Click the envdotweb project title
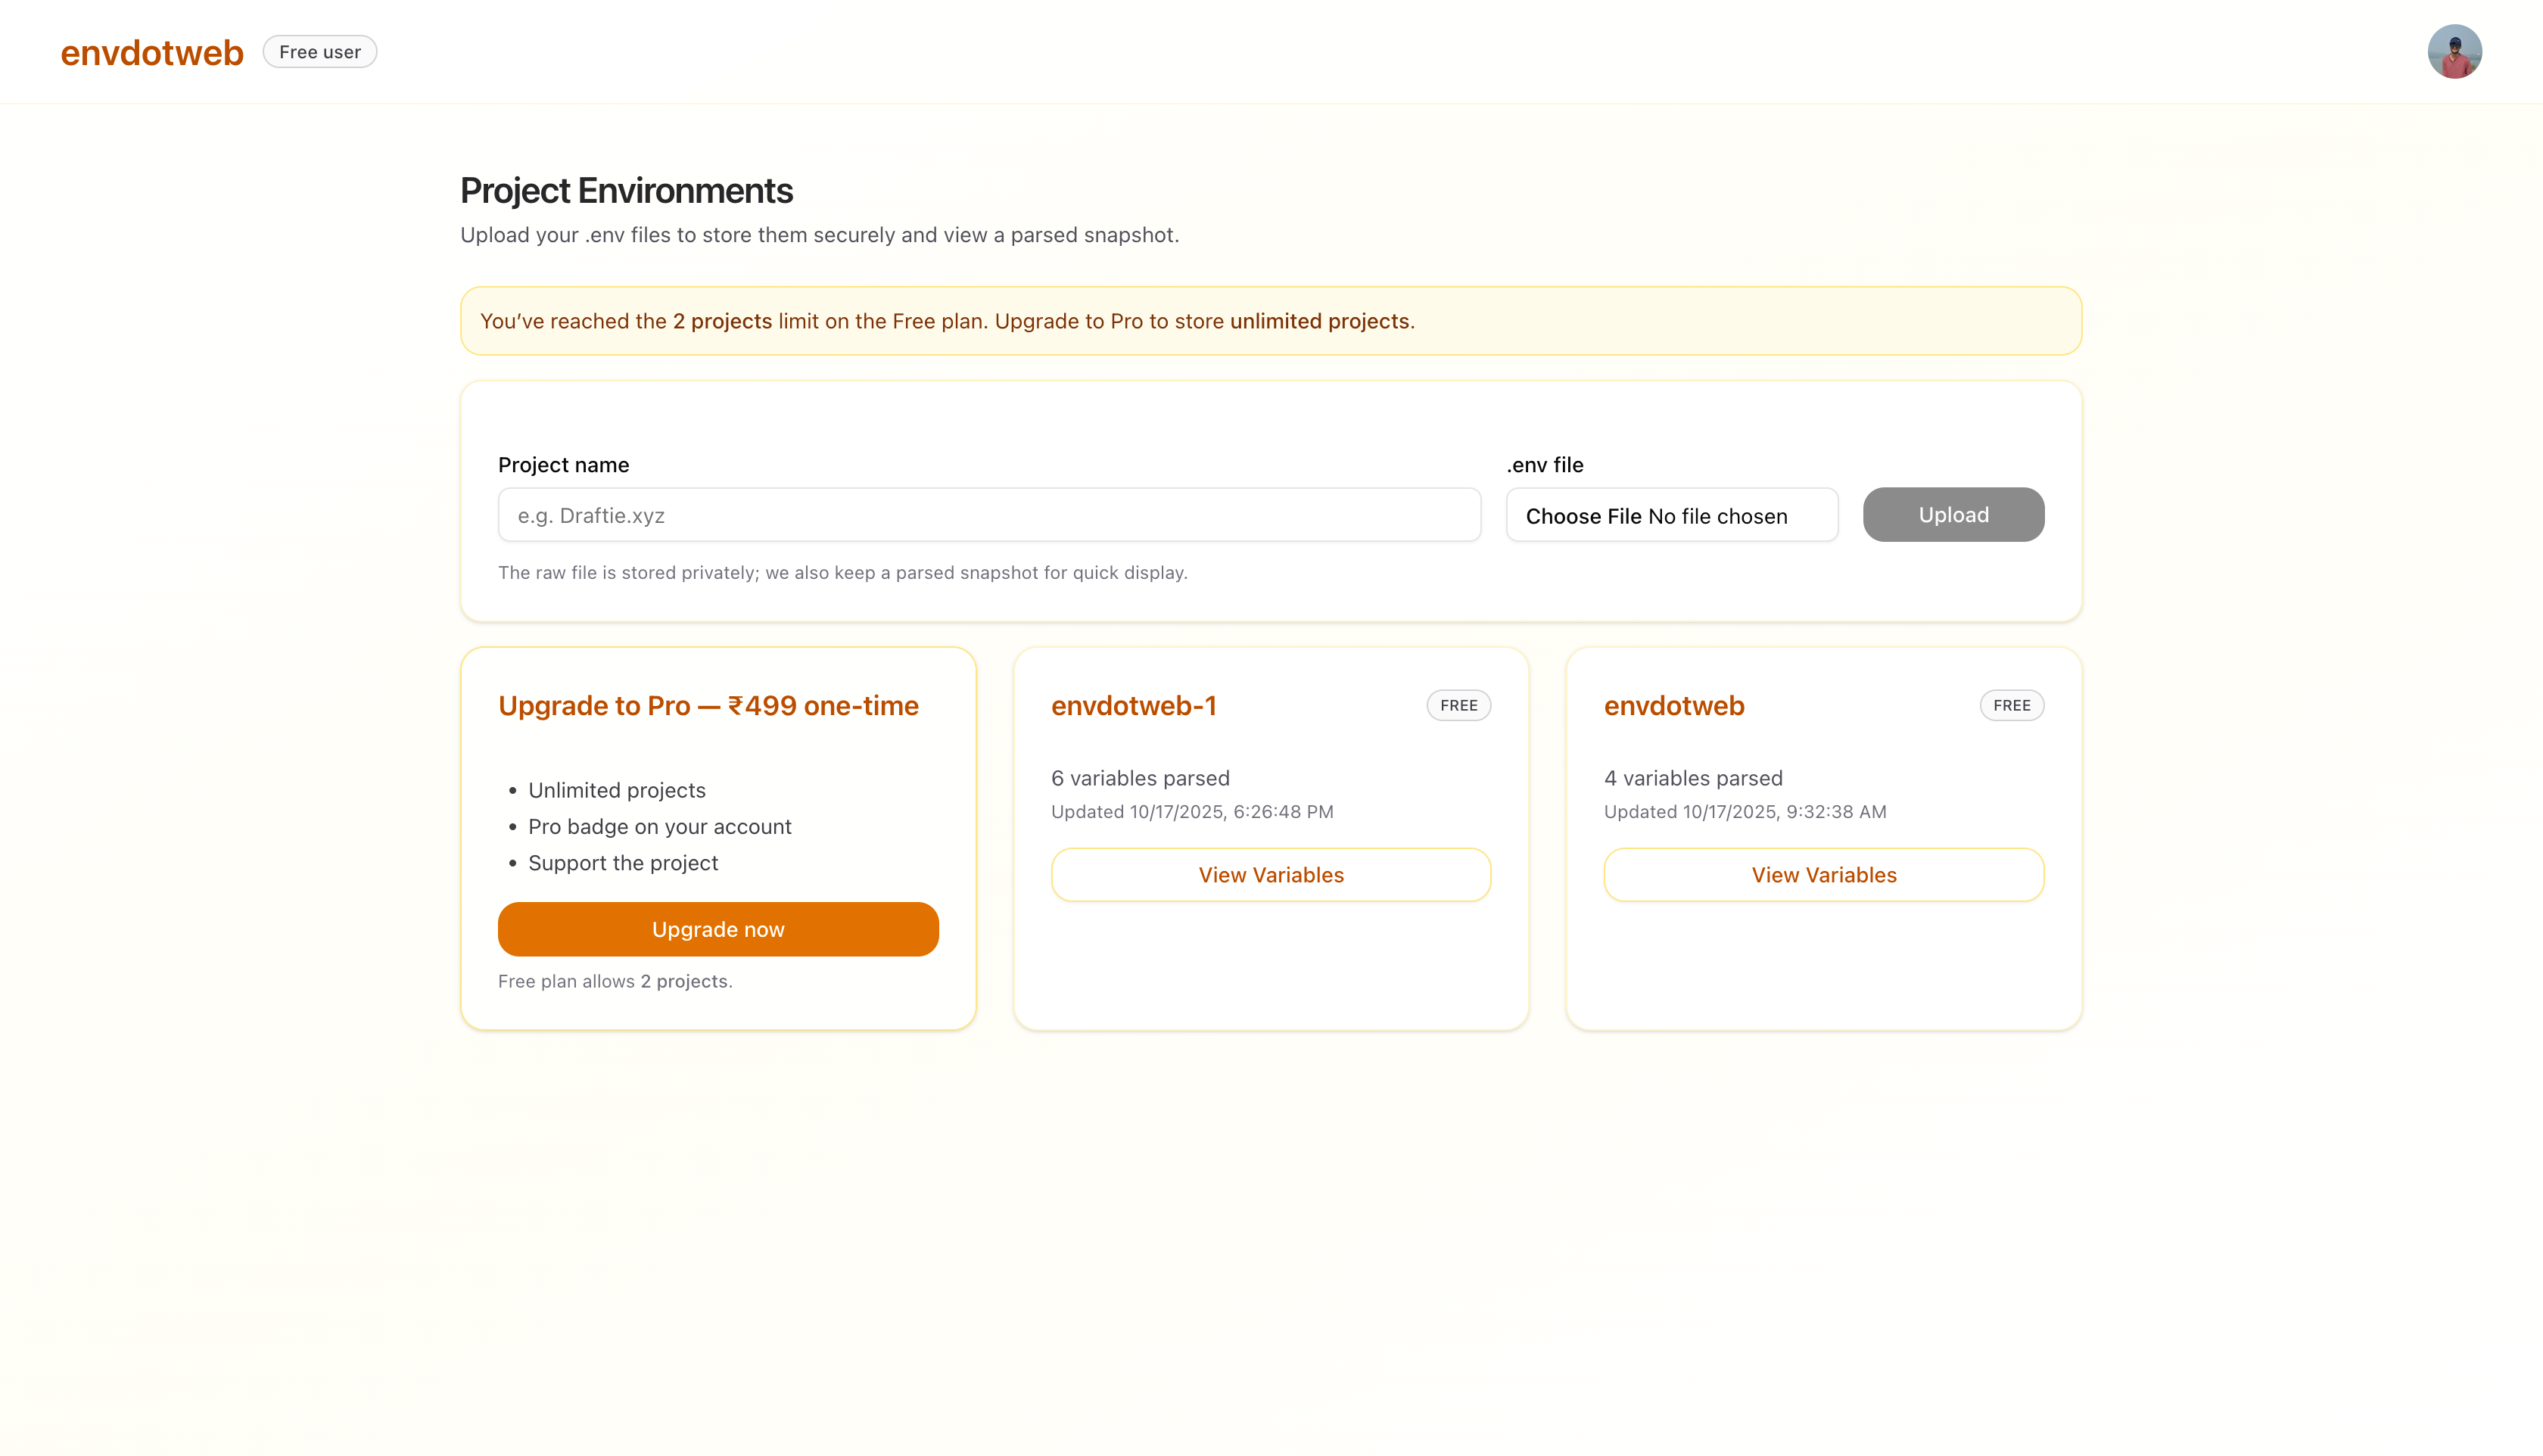 tap(1674, 705)
